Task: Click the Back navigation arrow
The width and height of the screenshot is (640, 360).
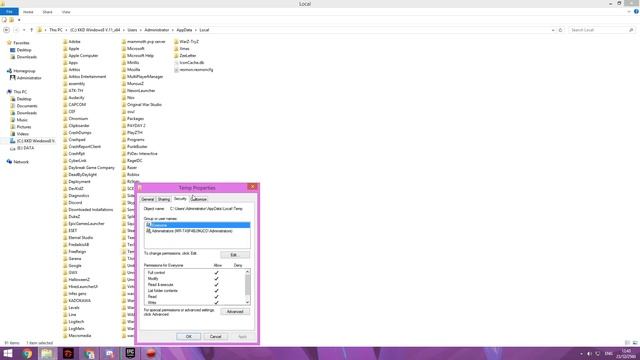Action: 6,30
